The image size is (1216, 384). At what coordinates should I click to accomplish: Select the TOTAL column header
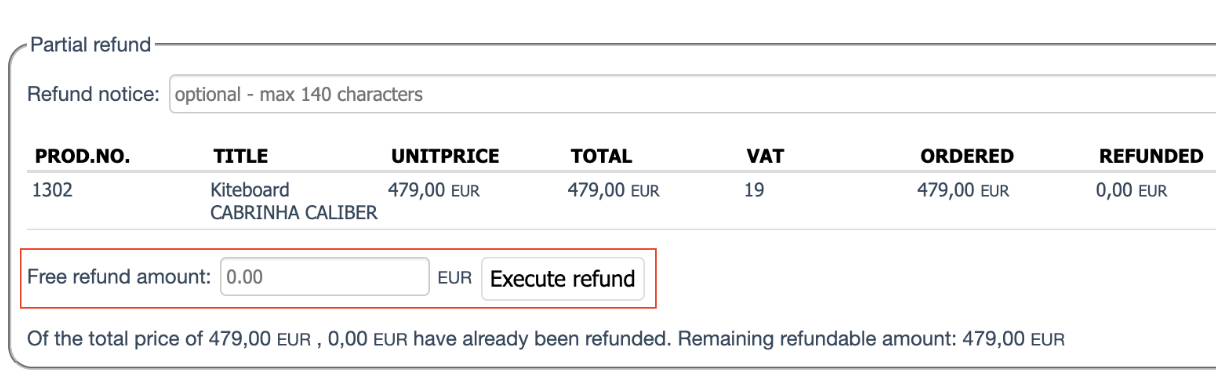coord(601,156)
